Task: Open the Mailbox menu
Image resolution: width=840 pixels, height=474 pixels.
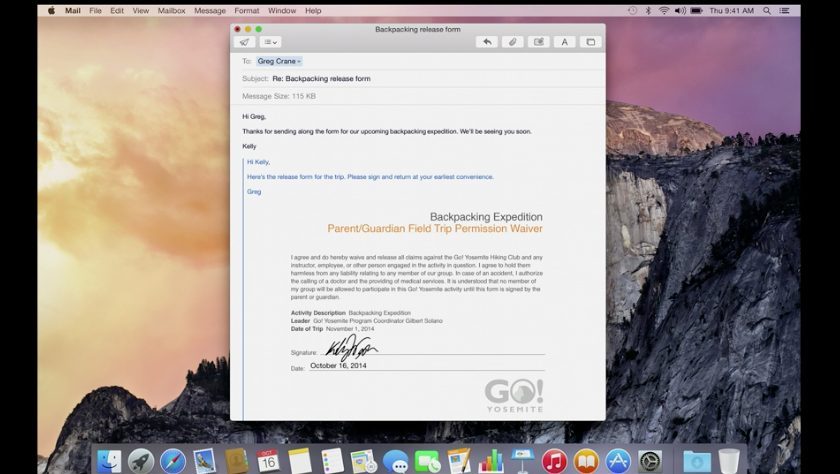Action: (172, 10)
